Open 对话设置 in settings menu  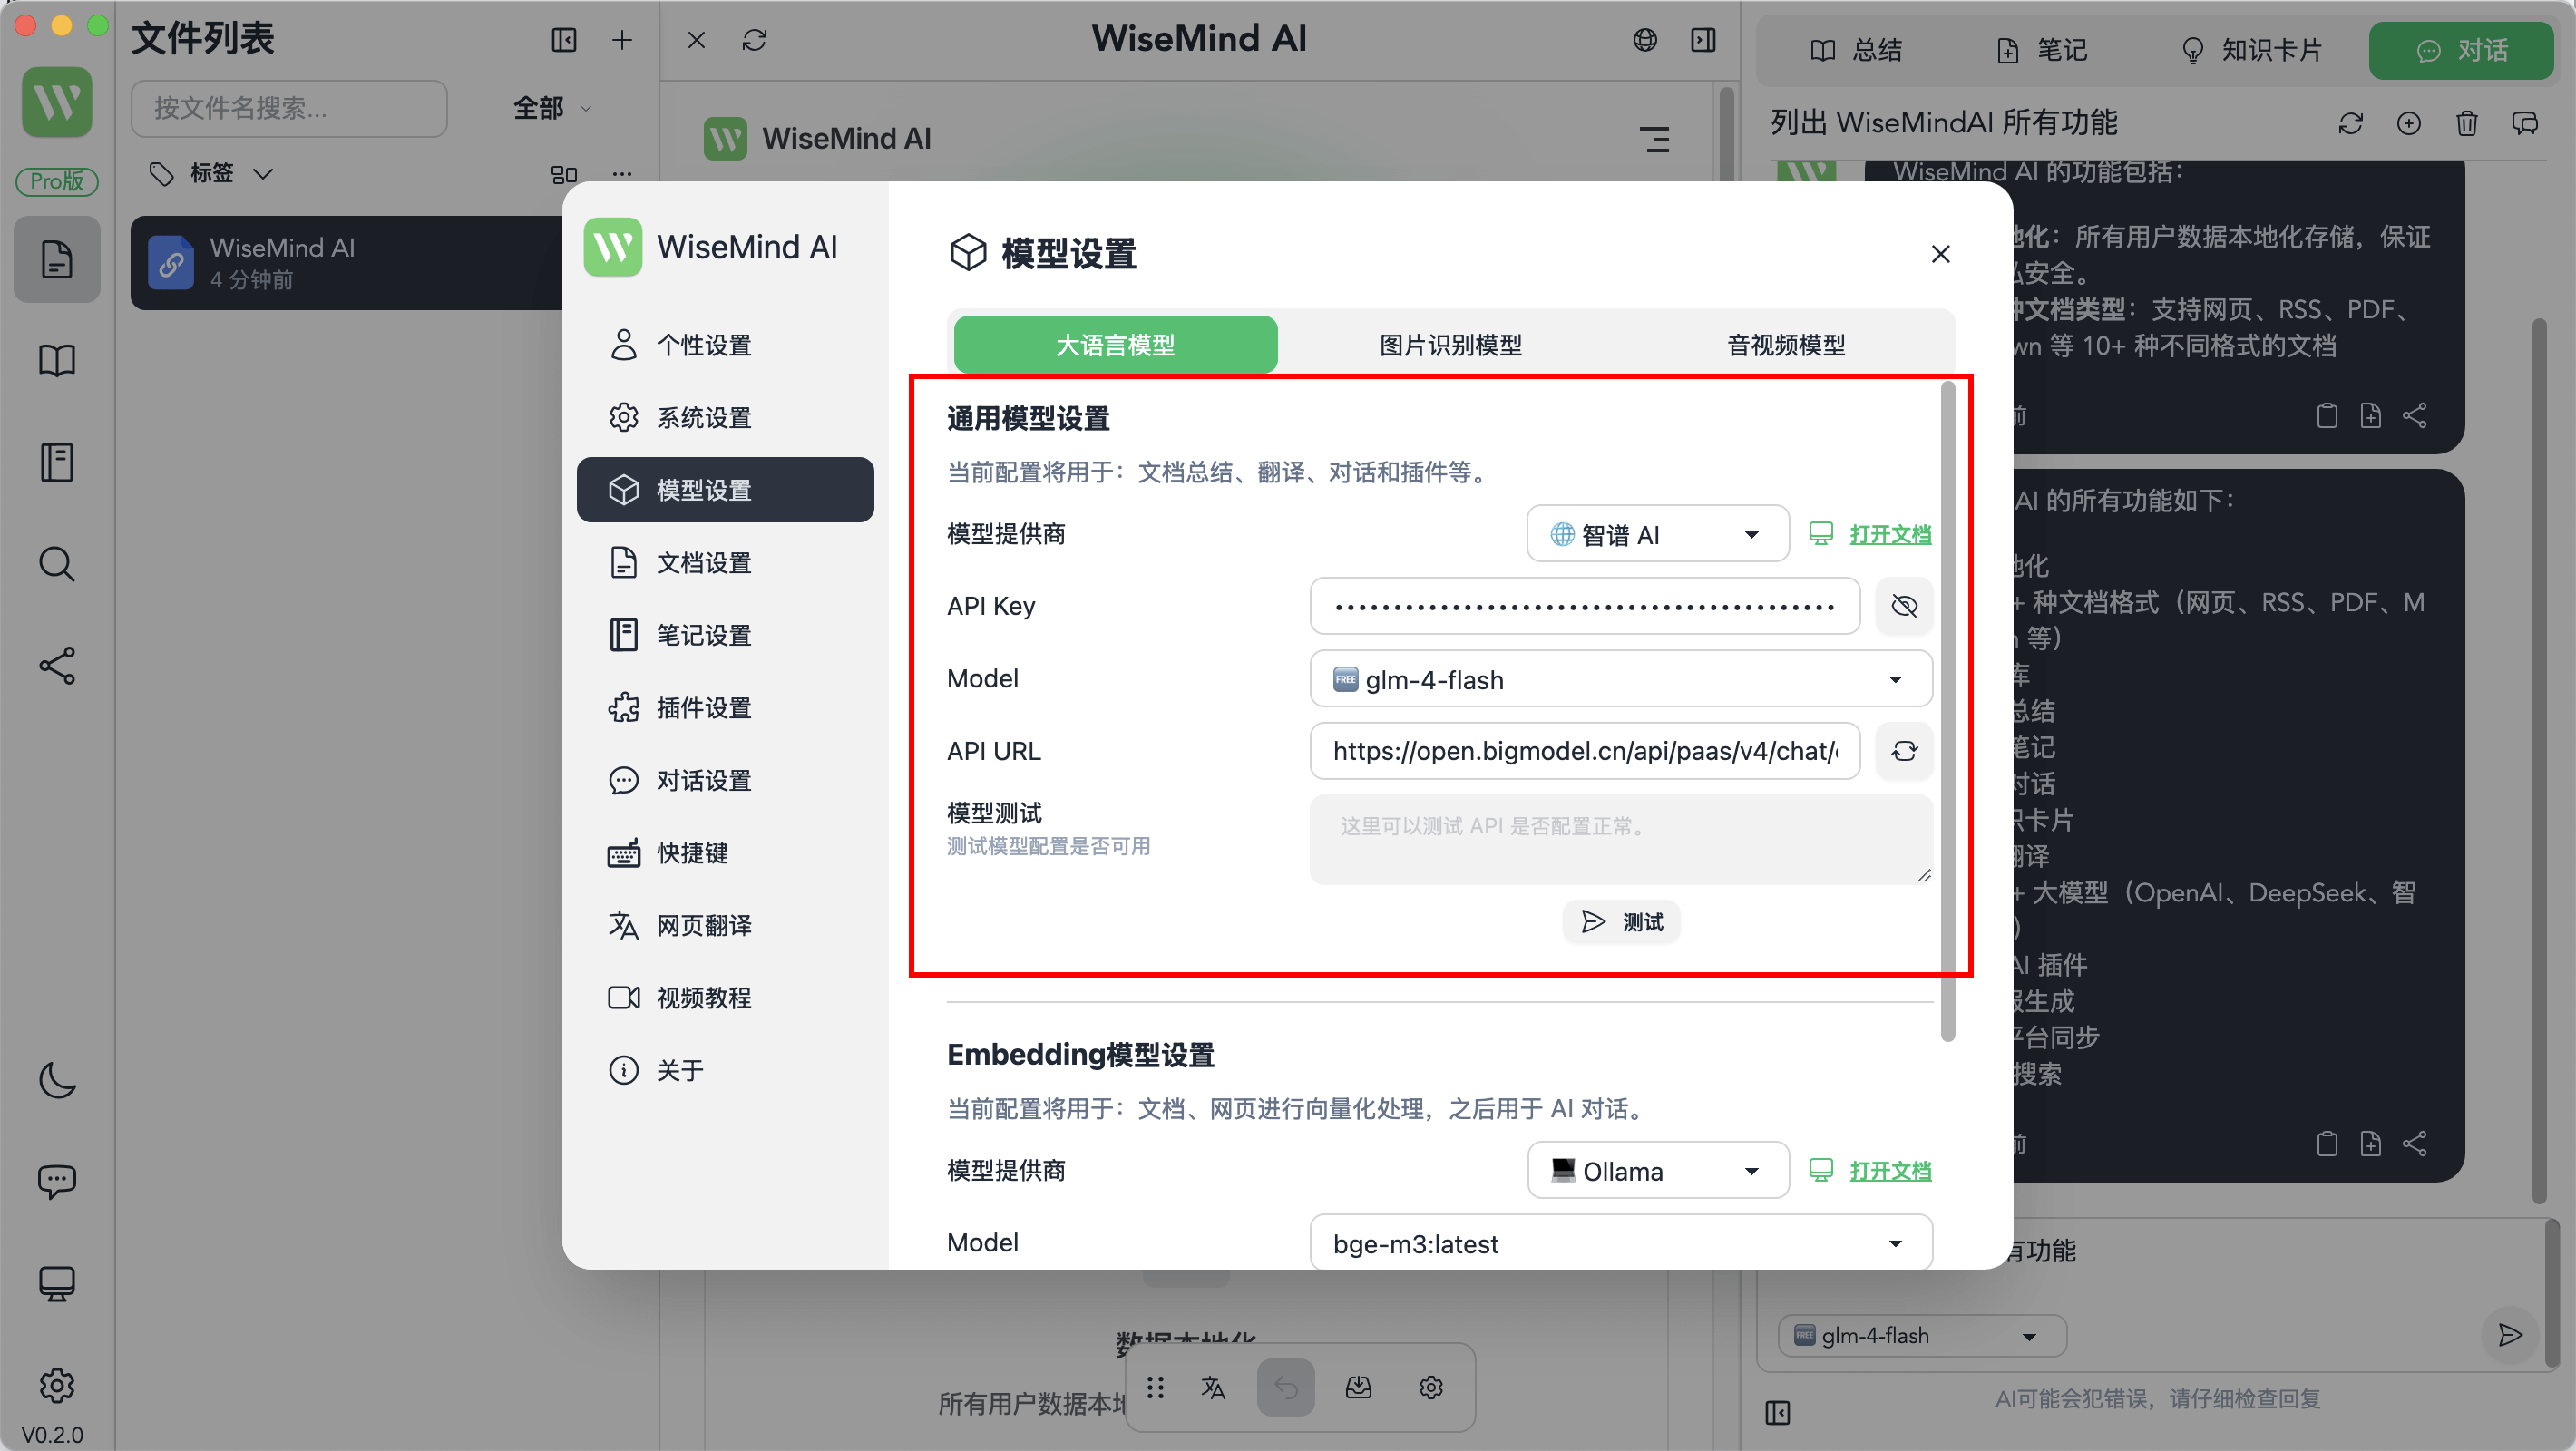tap(725, 780)
